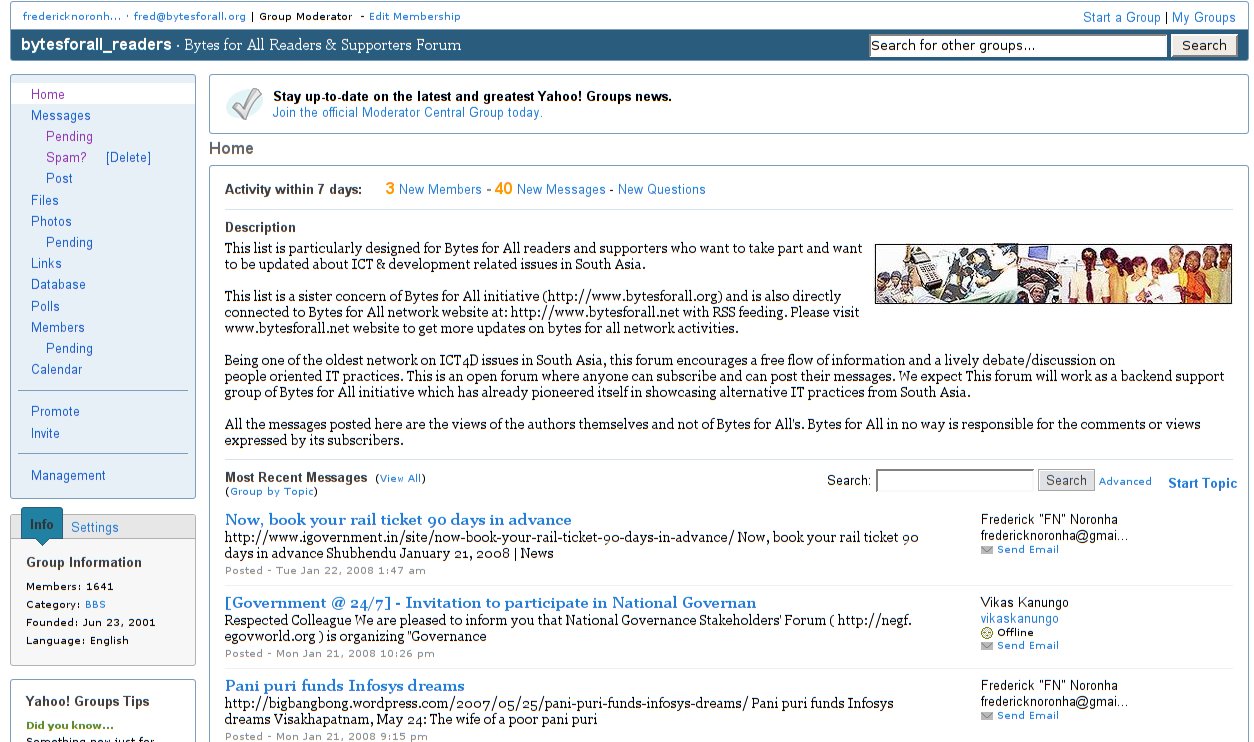The width and height of the screenshot is (1254, 742).
Task: Click the 'Members: 1641' text
Action: pos(70,587)
